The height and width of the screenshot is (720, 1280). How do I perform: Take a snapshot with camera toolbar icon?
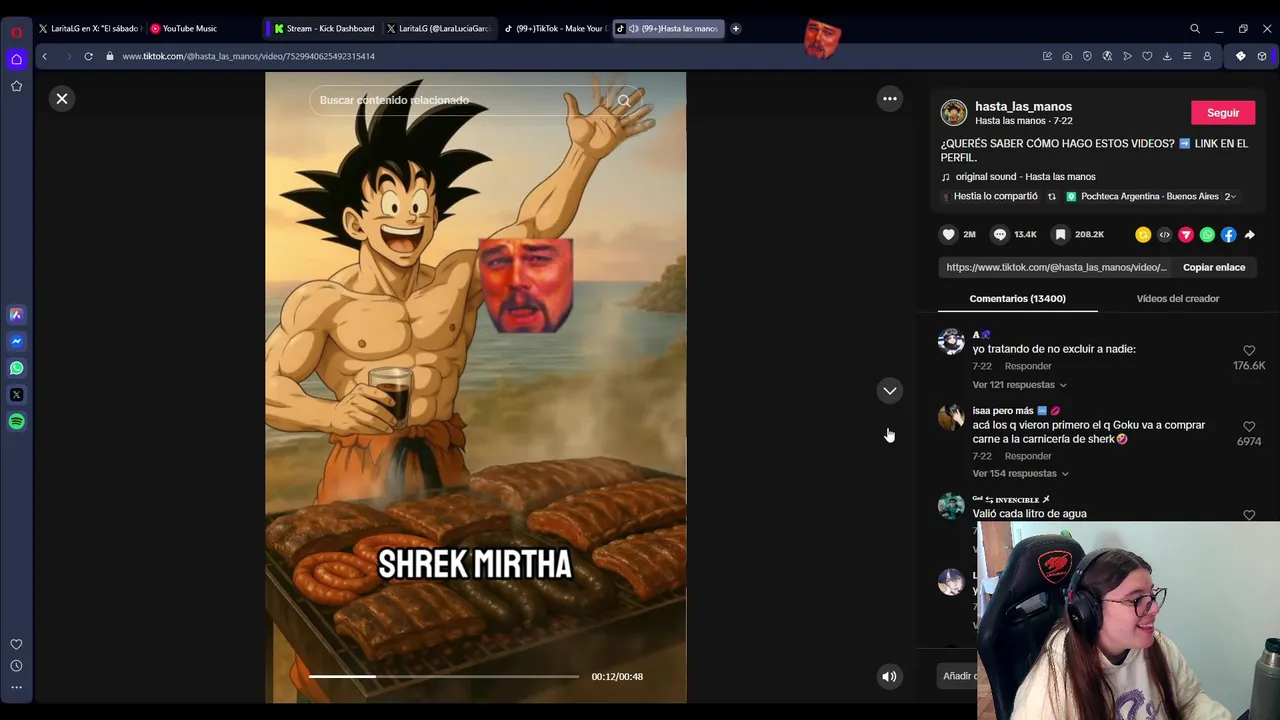point(1067,56)
